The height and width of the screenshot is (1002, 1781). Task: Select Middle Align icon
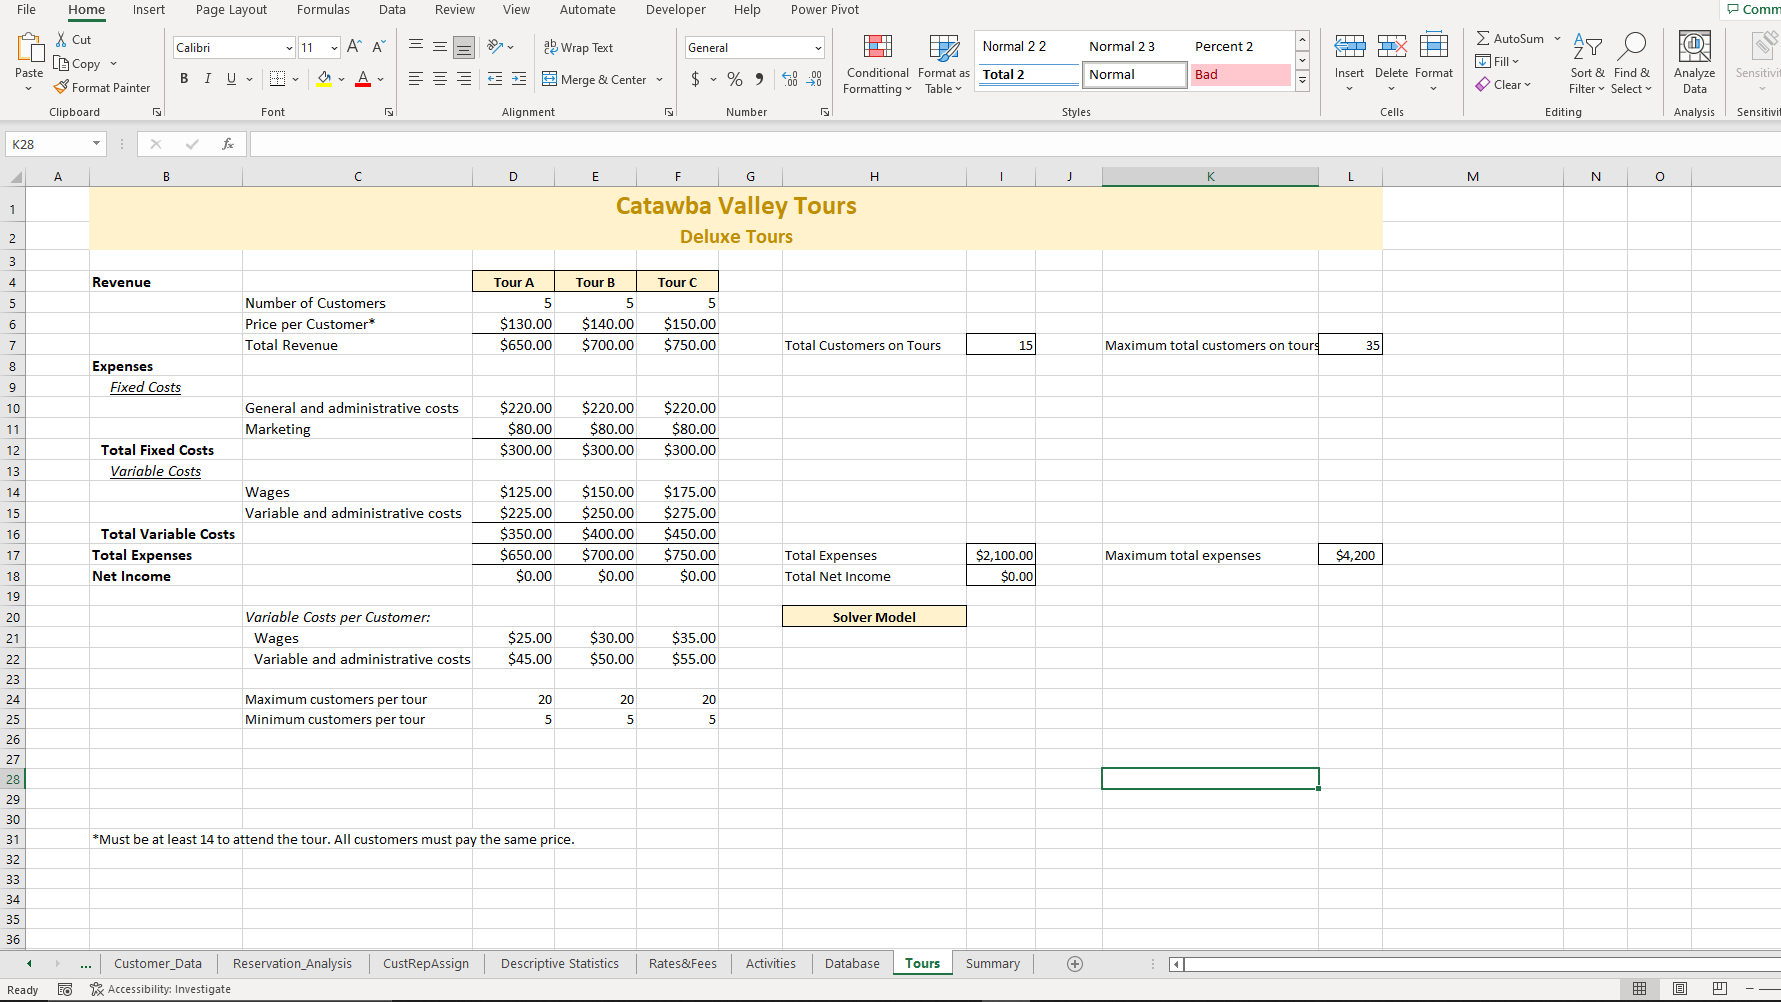440,47
